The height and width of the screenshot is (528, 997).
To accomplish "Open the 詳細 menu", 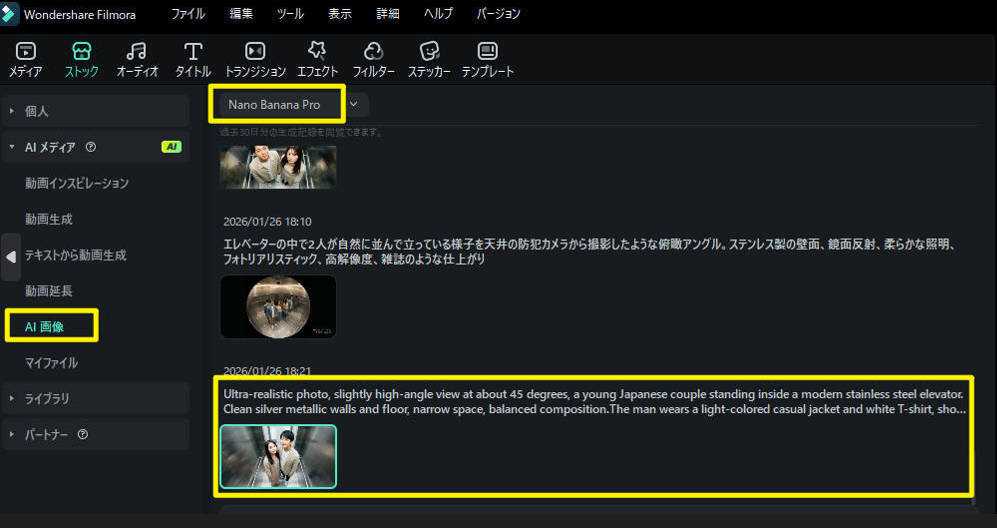I will pos(388,13).
